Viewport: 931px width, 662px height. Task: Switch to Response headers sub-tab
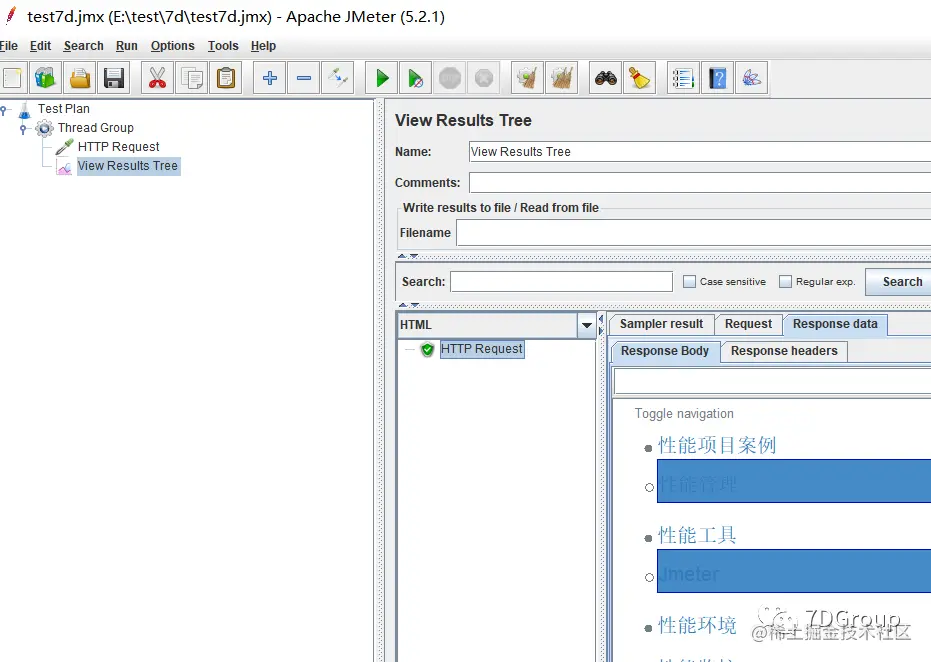[784, 351]
